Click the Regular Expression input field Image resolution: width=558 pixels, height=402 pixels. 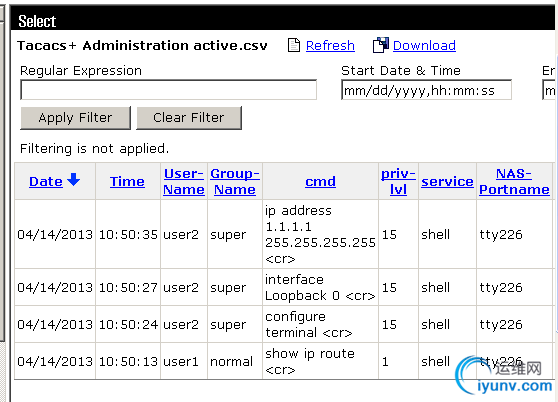point(169,90)
